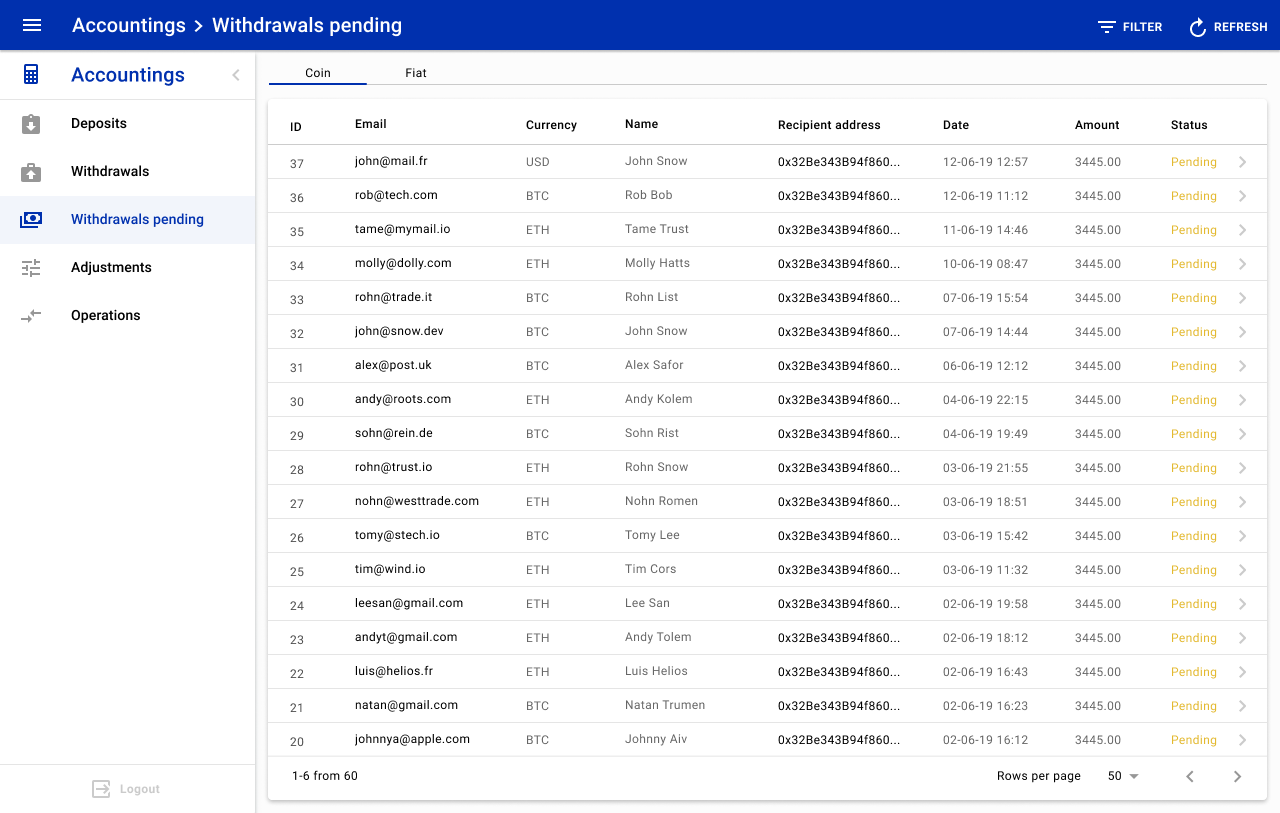Expand row 37 john@mail.fr chevron
This screenshot has height=813, width=1280.
click(1243, 162)
